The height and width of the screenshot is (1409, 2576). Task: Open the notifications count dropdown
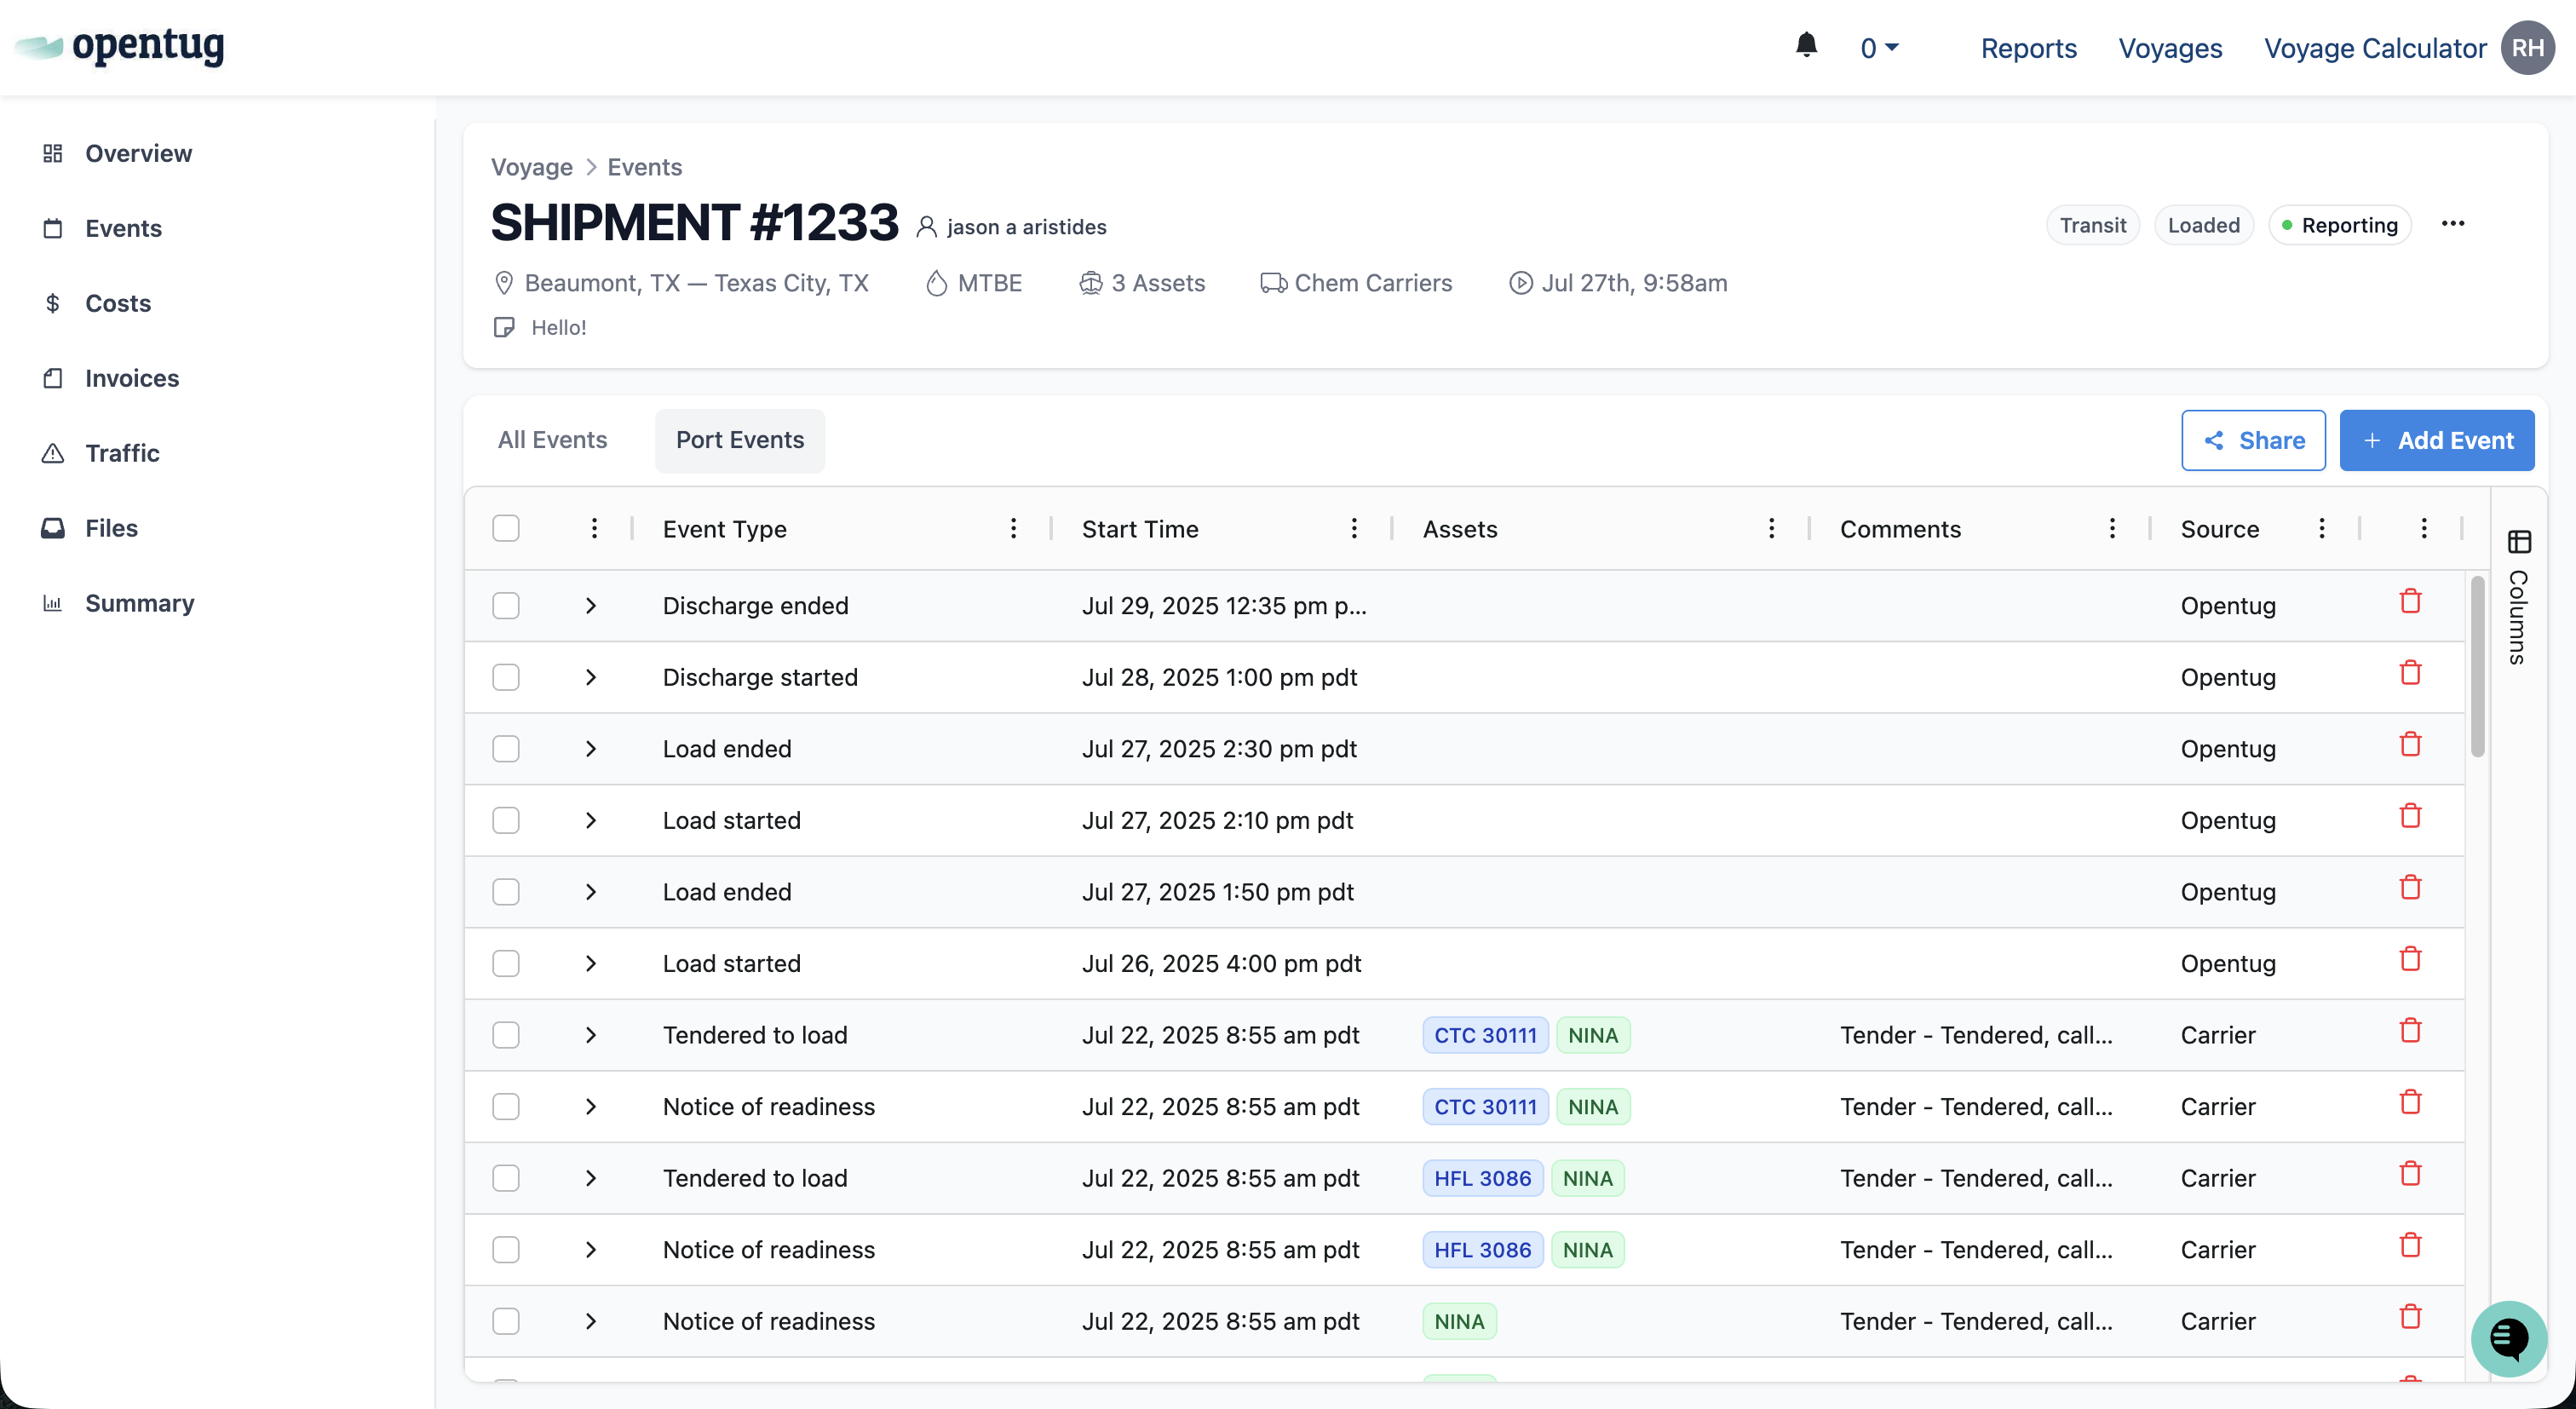1879,47
